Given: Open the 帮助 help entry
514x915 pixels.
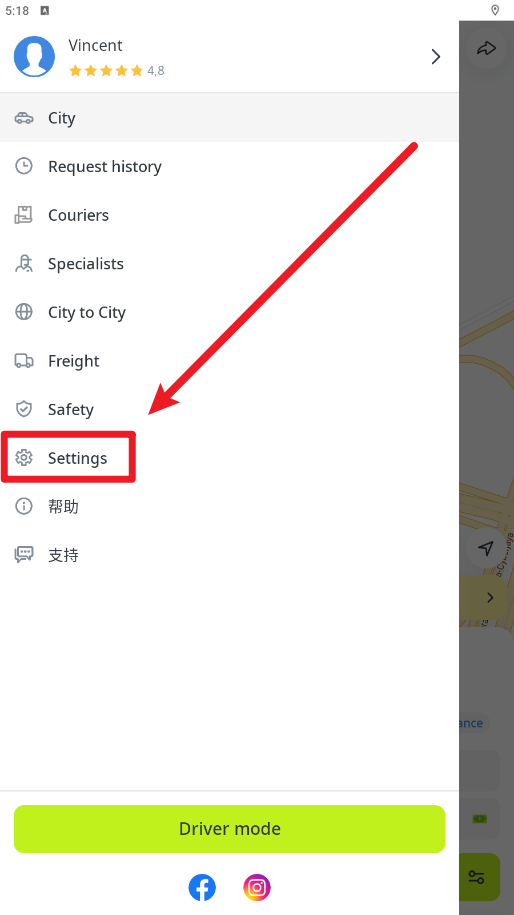Looking at the screenshot, I should [229, 507].
